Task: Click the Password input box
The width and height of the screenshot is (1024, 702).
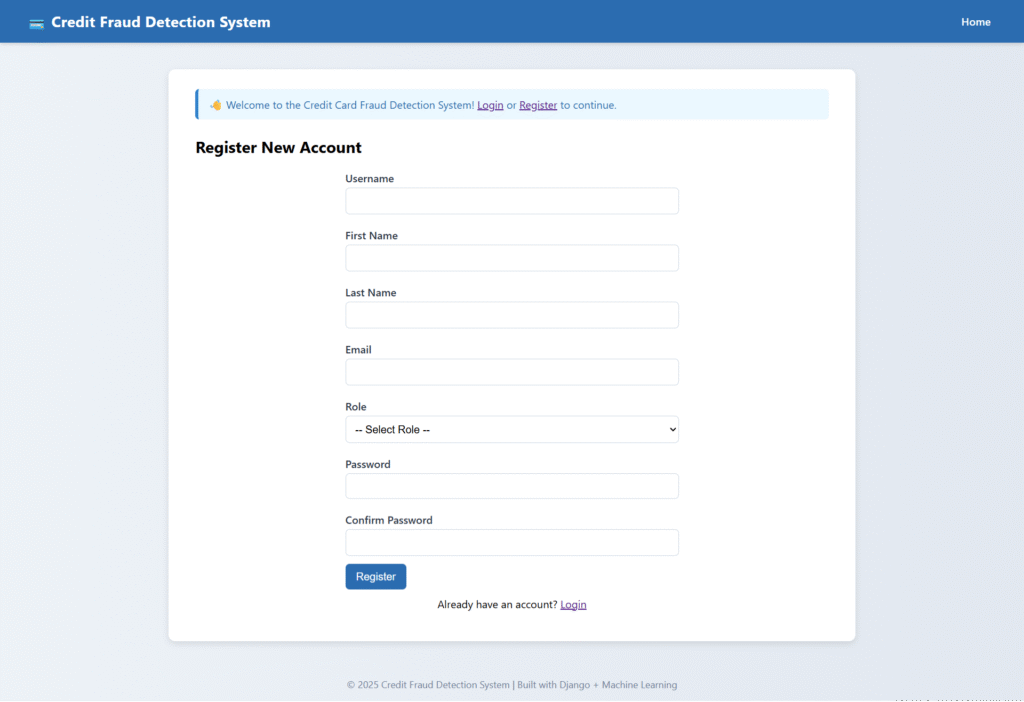Action: point(511,485)
